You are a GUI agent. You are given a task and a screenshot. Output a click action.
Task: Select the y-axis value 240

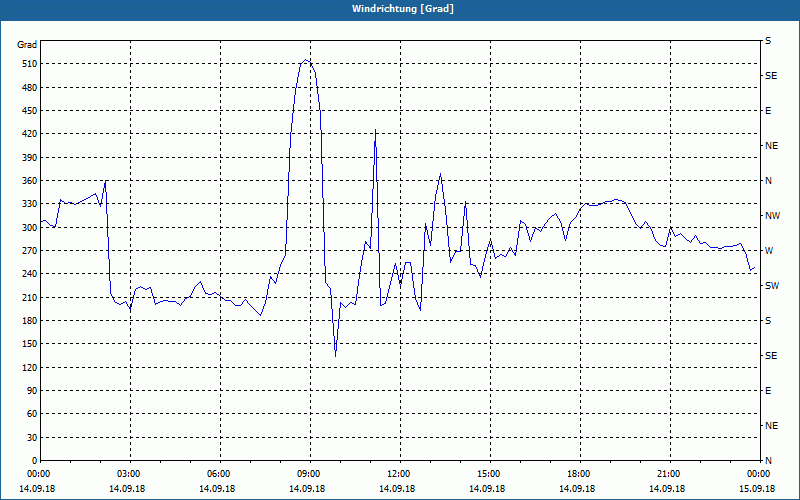pos(29,274)
